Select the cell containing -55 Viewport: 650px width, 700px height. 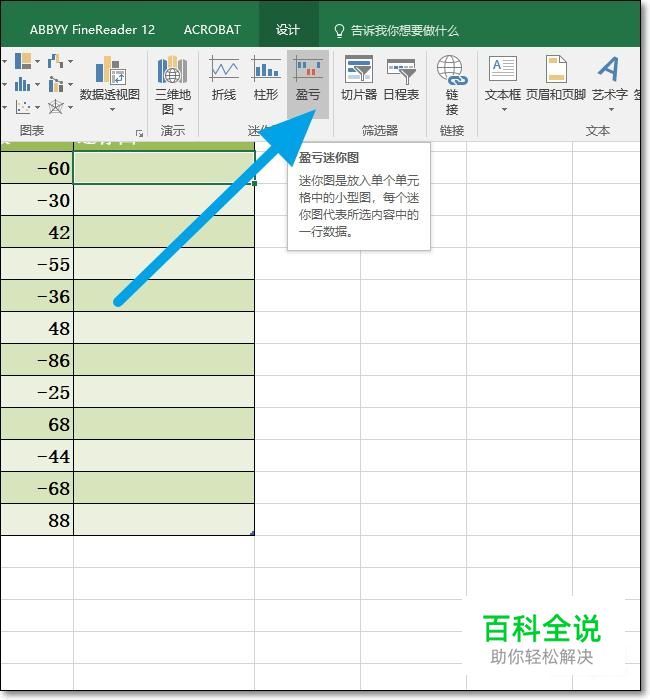click(37, 264)
